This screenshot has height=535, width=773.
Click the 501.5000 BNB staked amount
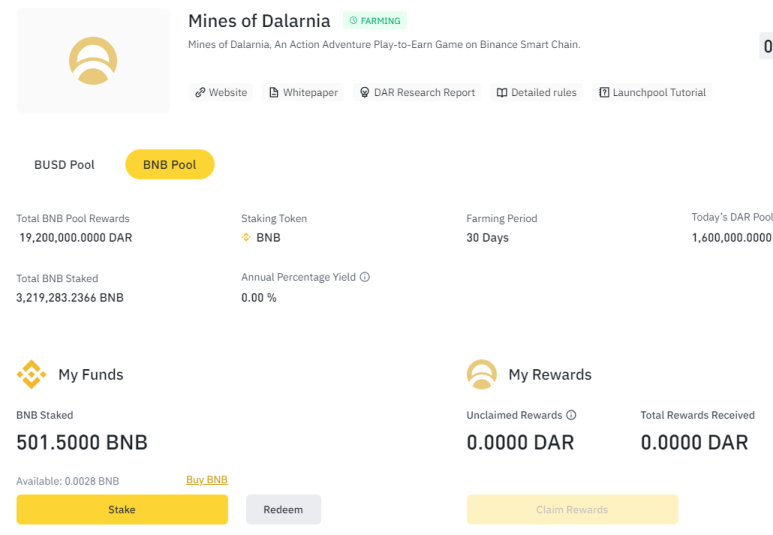tap(82, 442)
